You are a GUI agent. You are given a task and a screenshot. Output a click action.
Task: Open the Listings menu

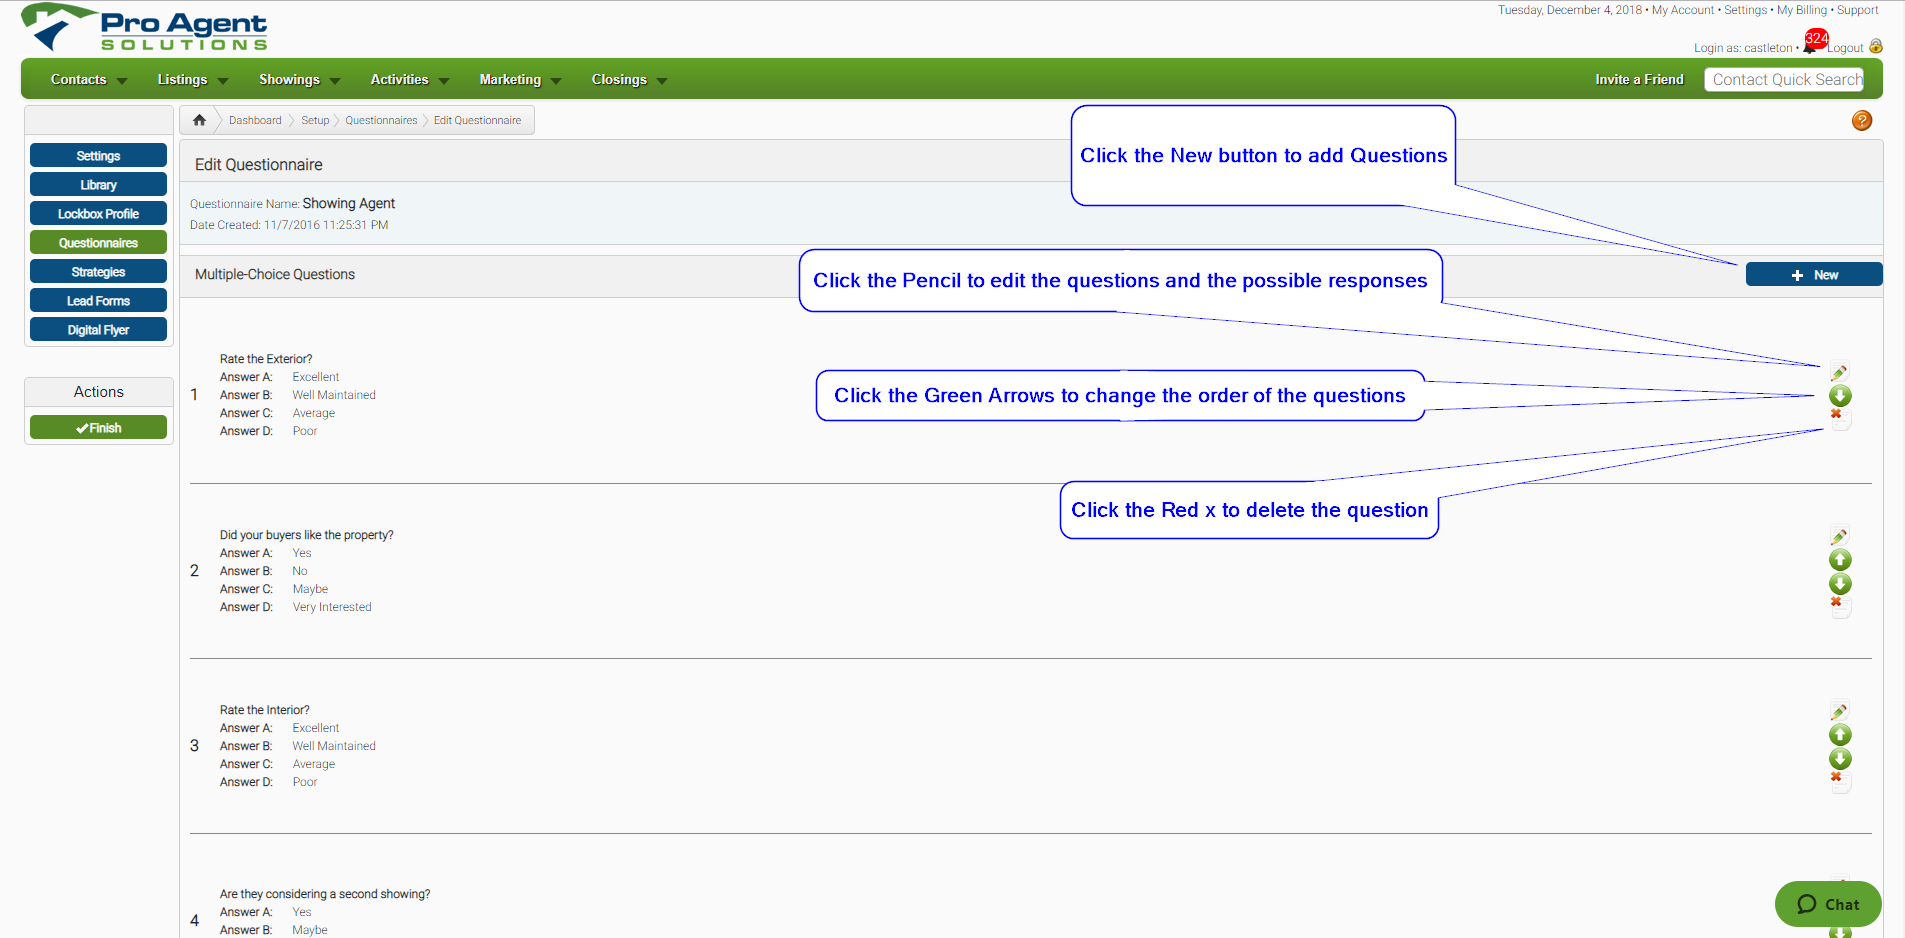tap(182, 80)
